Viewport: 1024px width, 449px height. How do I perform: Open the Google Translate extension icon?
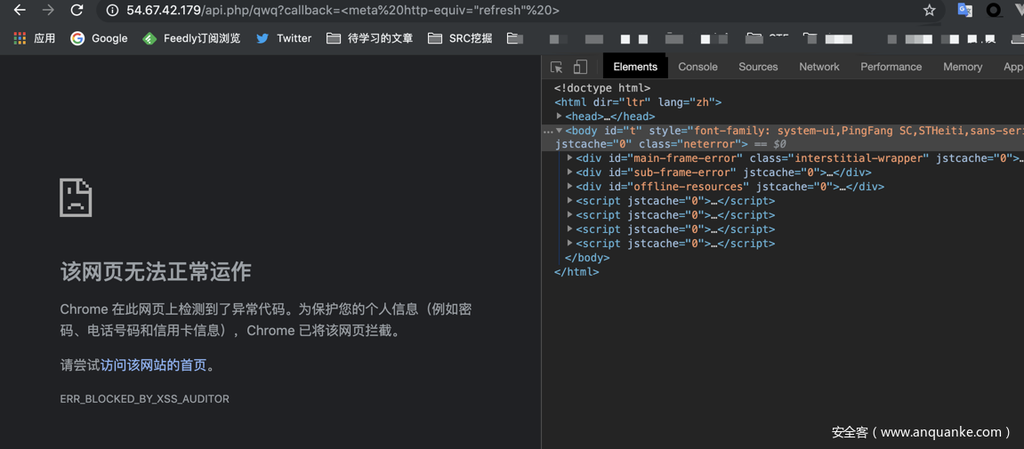pos(965,11)
